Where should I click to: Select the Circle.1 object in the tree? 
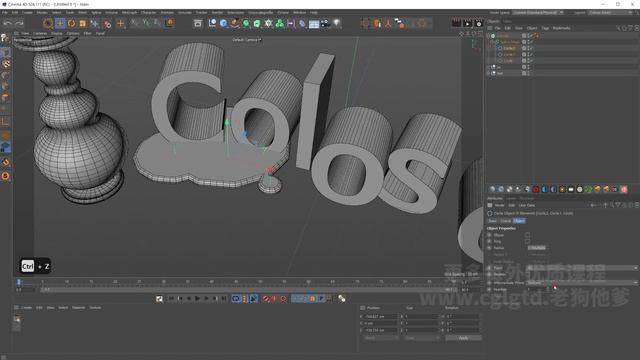pyautogui.click(x=509, y=54)
